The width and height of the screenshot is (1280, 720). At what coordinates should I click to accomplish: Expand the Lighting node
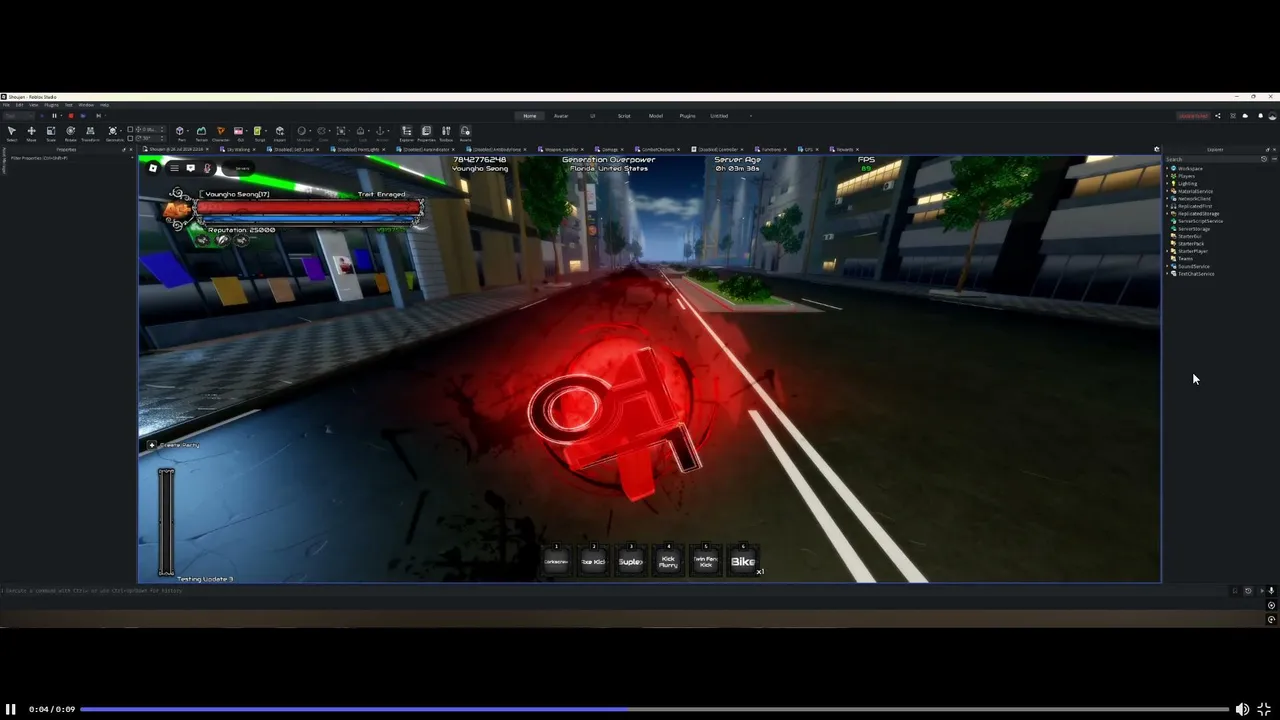click(x=1167, y=183)
